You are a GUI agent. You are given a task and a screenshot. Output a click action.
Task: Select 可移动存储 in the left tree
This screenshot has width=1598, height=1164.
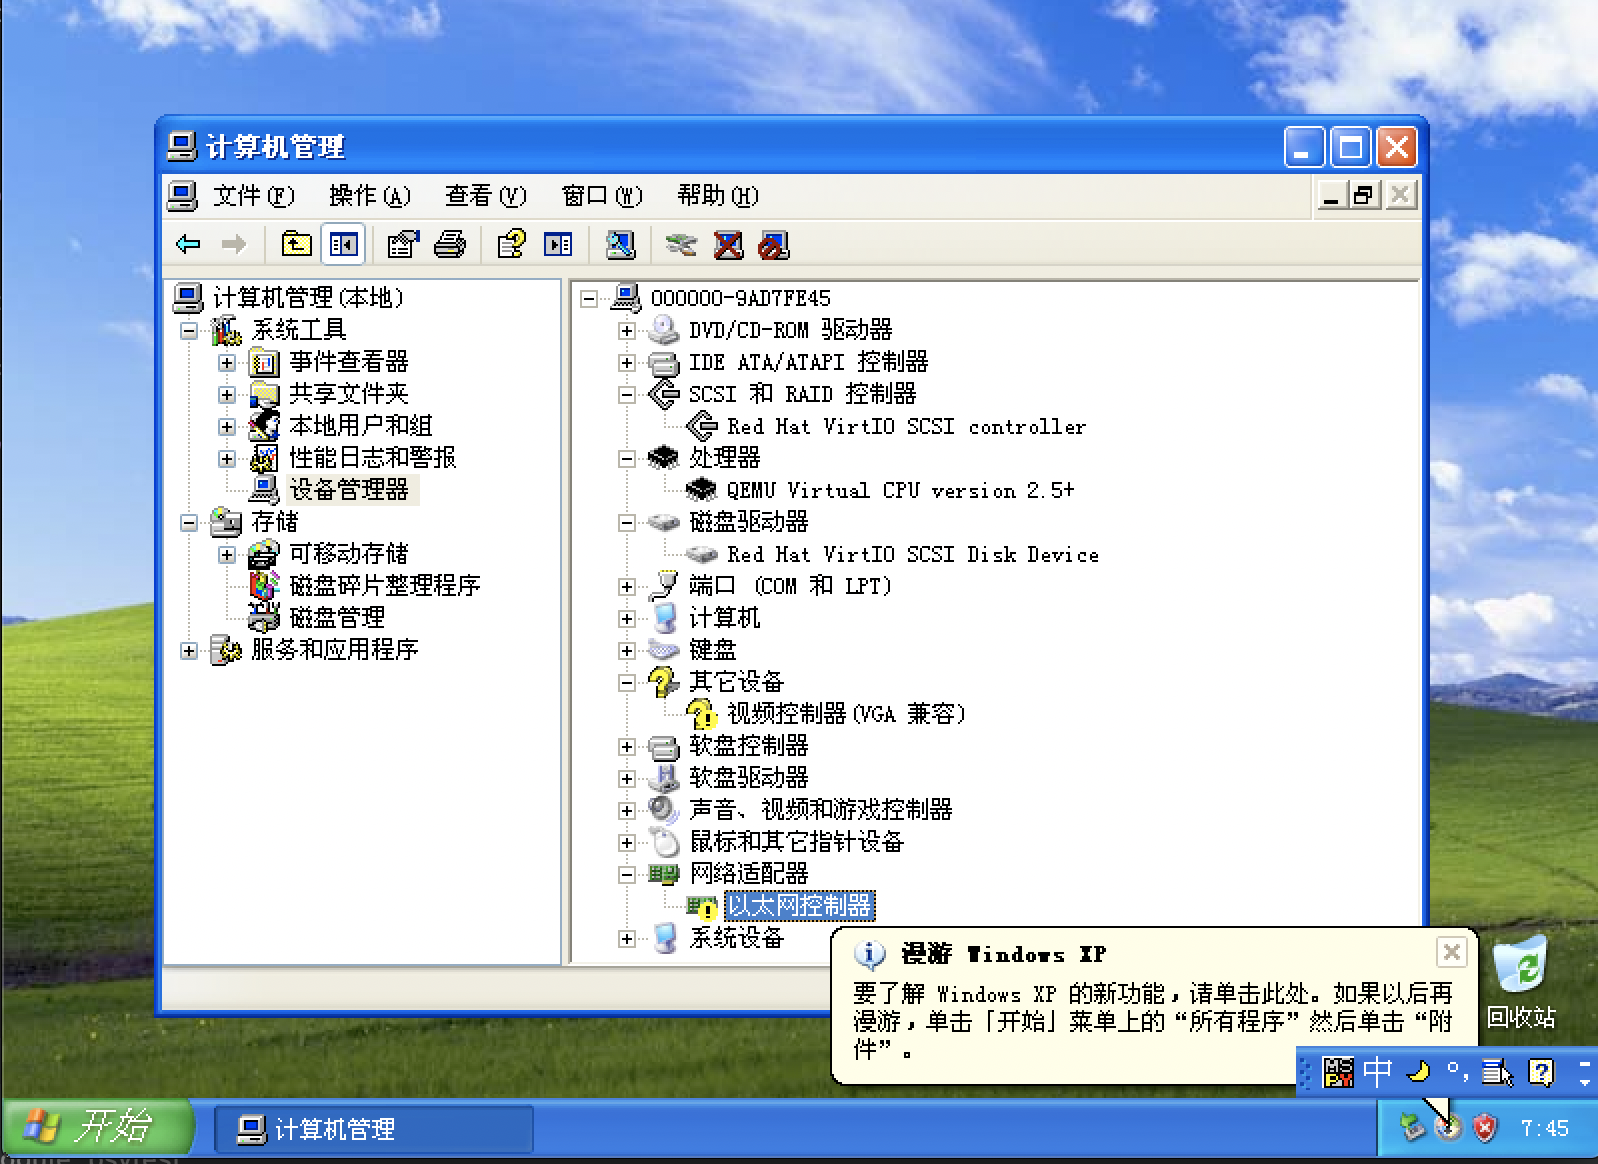tap(349, 554)
